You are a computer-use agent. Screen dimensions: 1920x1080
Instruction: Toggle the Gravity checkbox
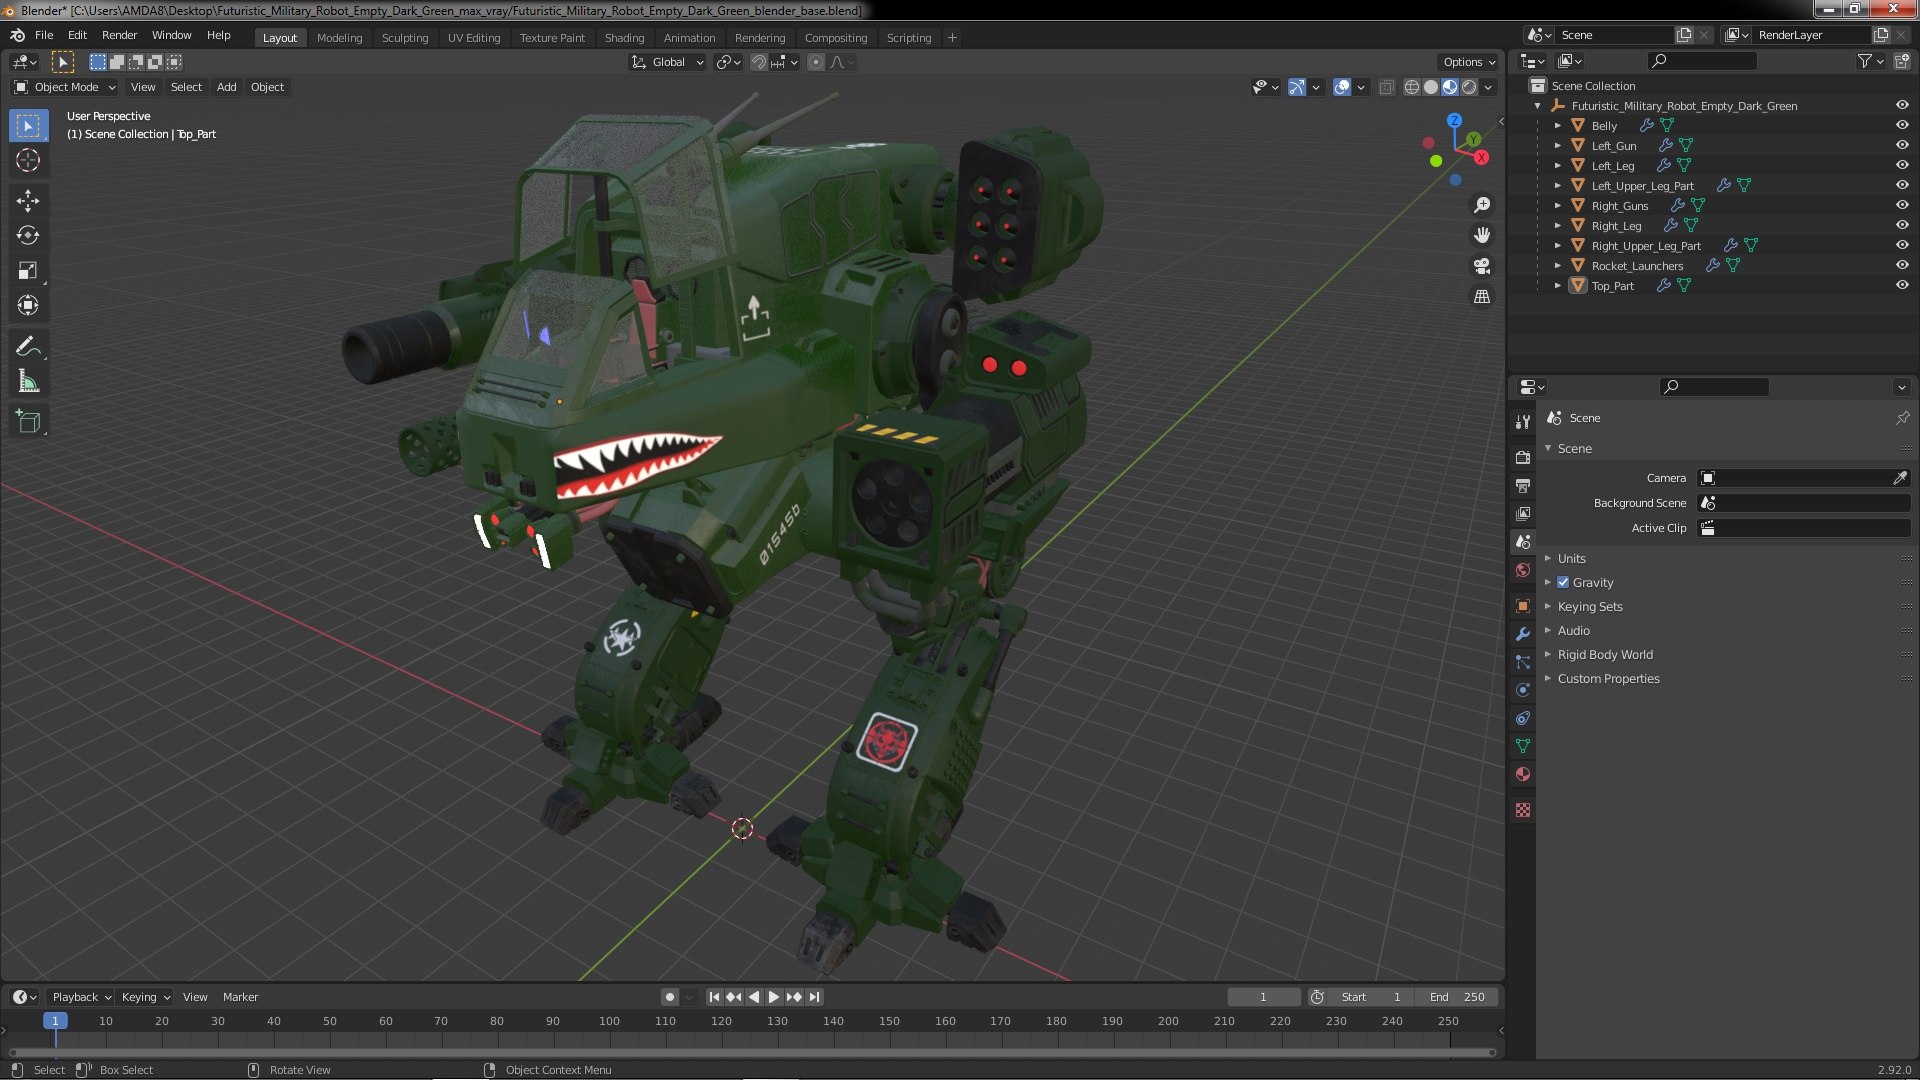coord(1563,582)
